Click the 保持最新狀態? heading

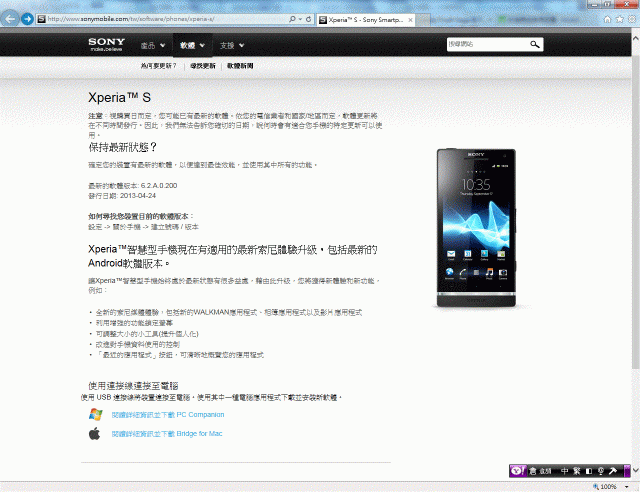(x=123, y=147)
